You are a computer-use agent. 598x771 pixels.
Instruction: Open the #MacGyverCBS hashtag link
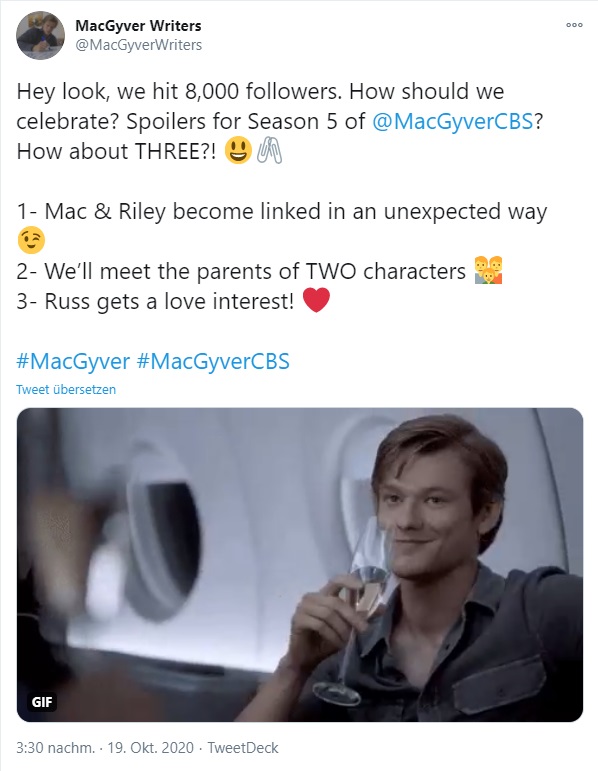[x=213, y=361]
